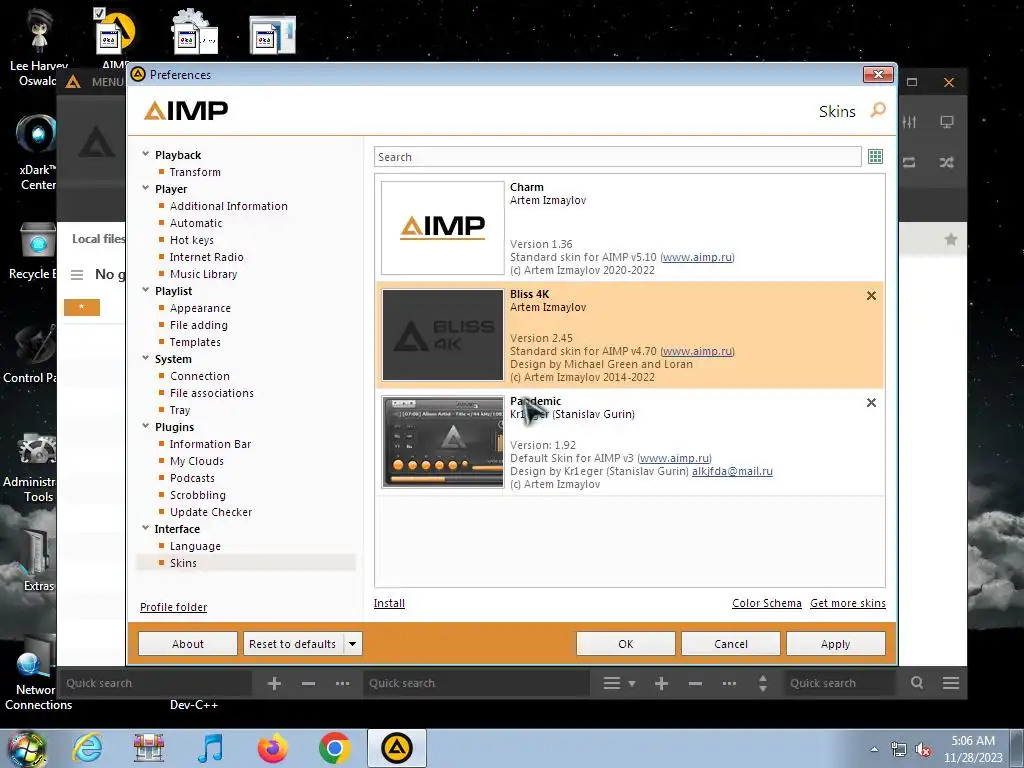
Task: Toggle shuffle icon in AIMP main window
Action: tap(946, 163)
